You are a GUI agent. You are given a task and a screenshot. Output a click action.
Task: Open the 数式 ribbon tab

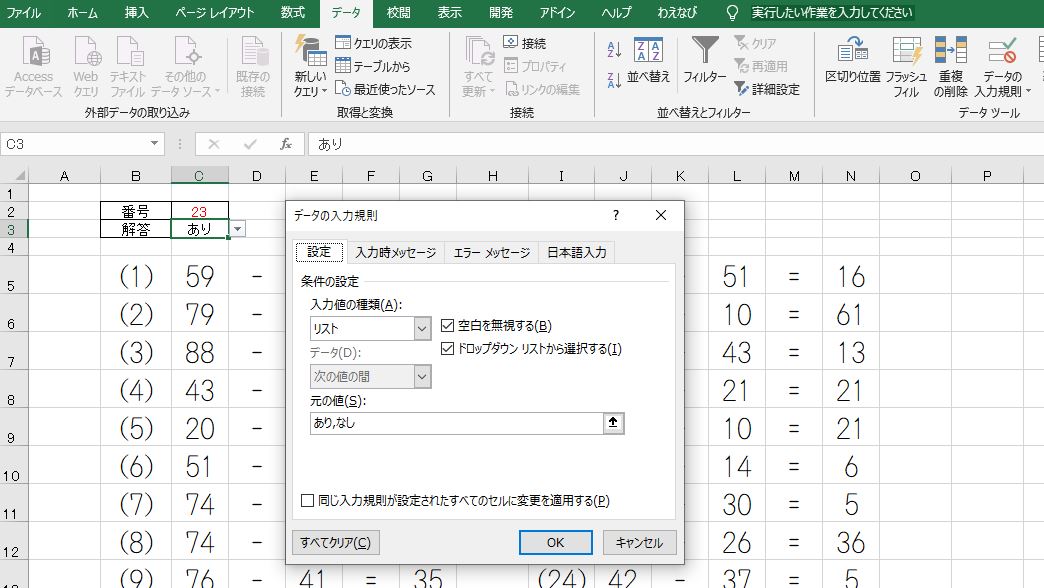pyautogui.click(x=292, y=13)
